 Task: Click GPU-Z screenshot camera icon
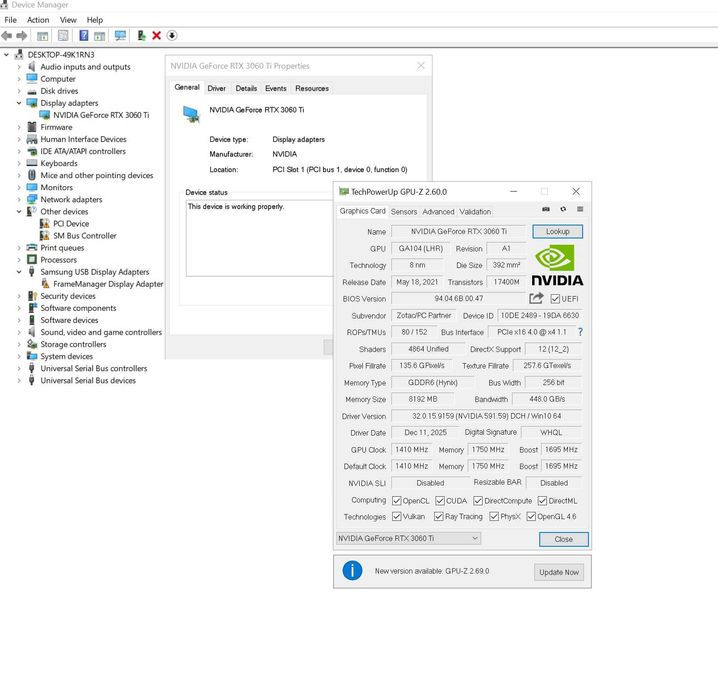point(546,209)
